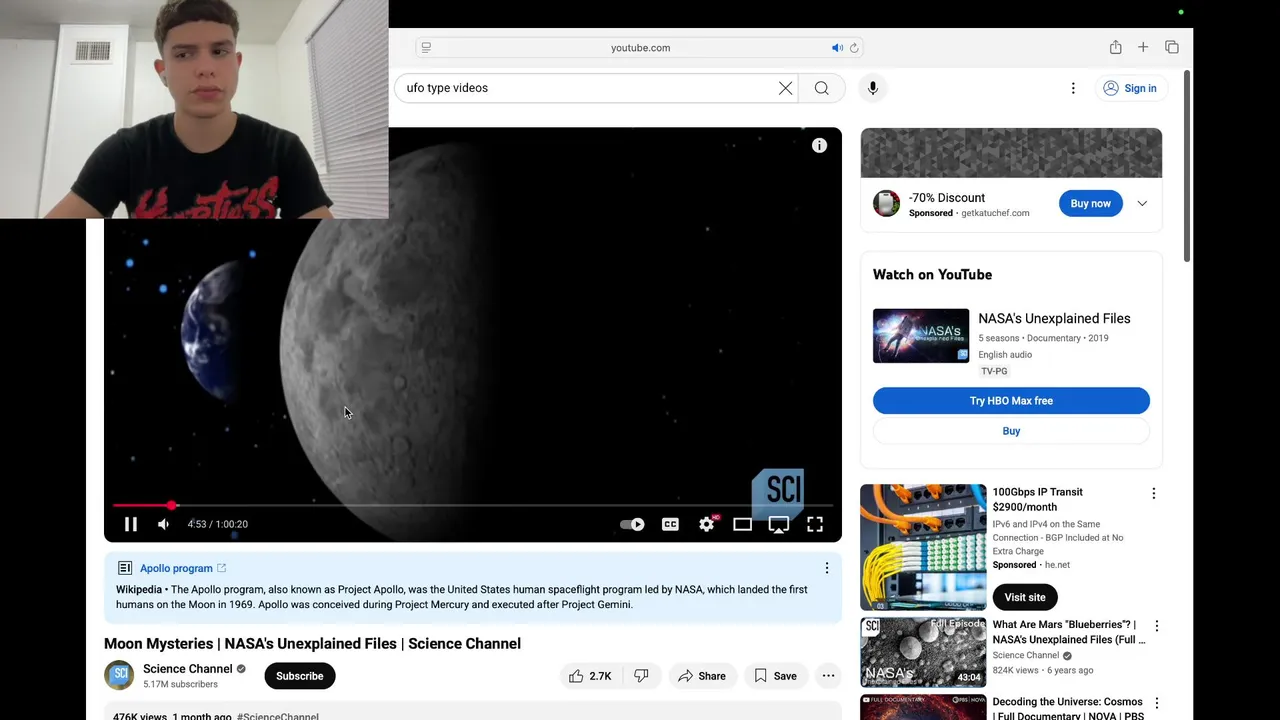Start voice search with microphone
The image size is (1280, 720).
pyautogui.click(x=873, y=88)
